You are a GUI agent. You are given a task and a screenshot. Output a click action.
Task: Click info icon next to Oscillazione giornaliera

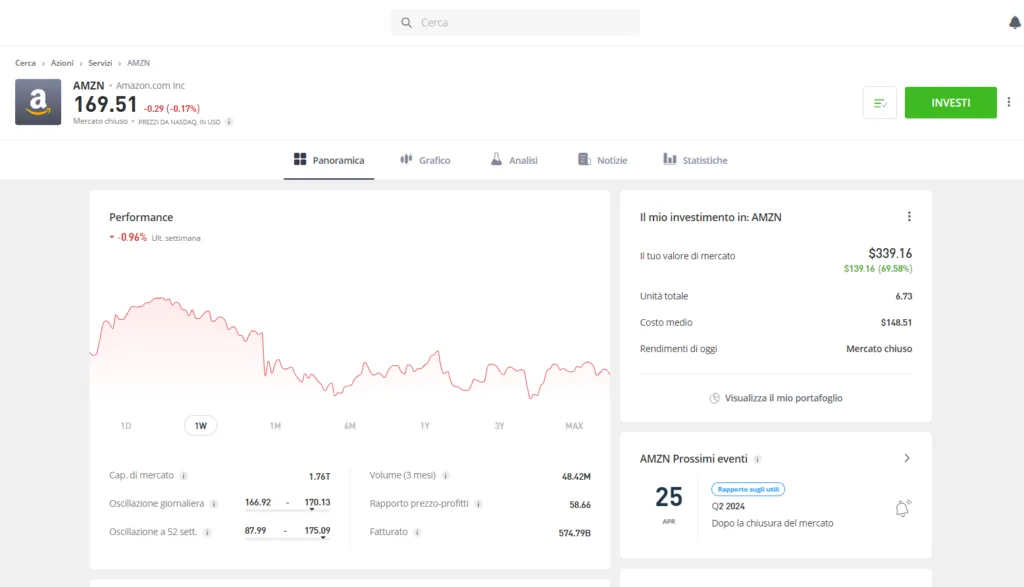click(214, 504)
